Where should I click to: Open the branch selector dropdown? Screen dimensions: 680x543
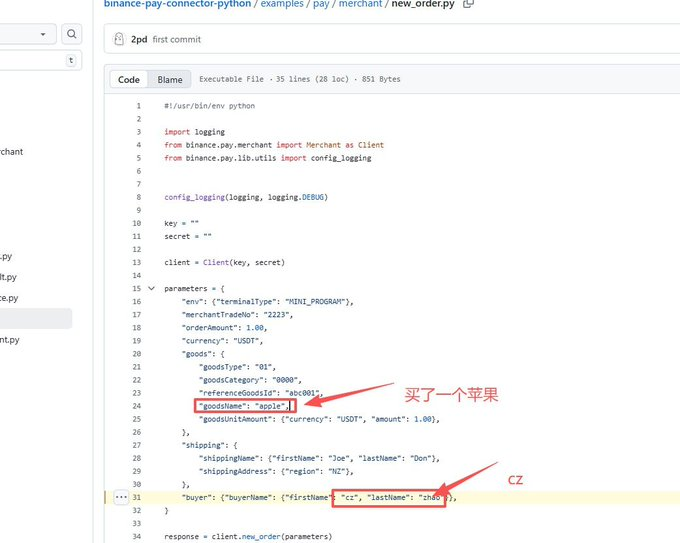click(x=27, y=34)
